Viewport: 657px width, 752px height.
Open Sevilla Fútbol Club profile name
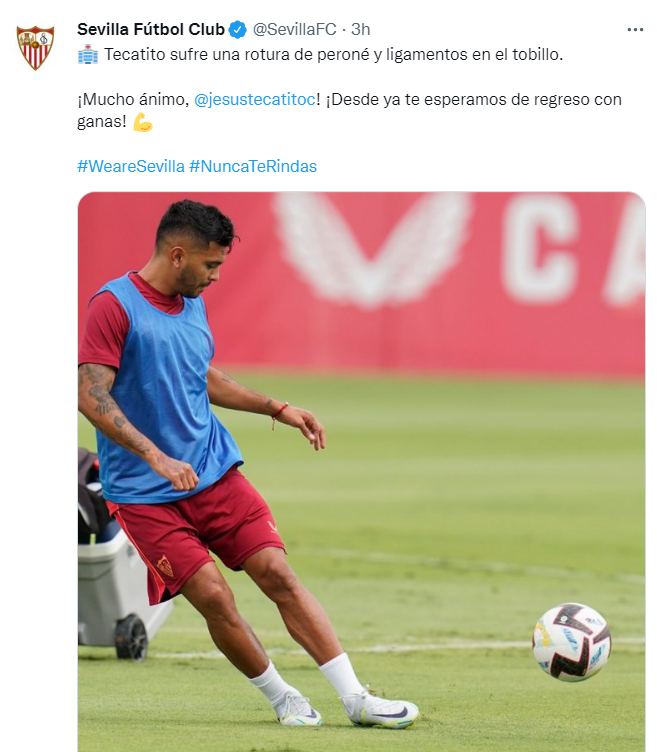tap(151, 29)
